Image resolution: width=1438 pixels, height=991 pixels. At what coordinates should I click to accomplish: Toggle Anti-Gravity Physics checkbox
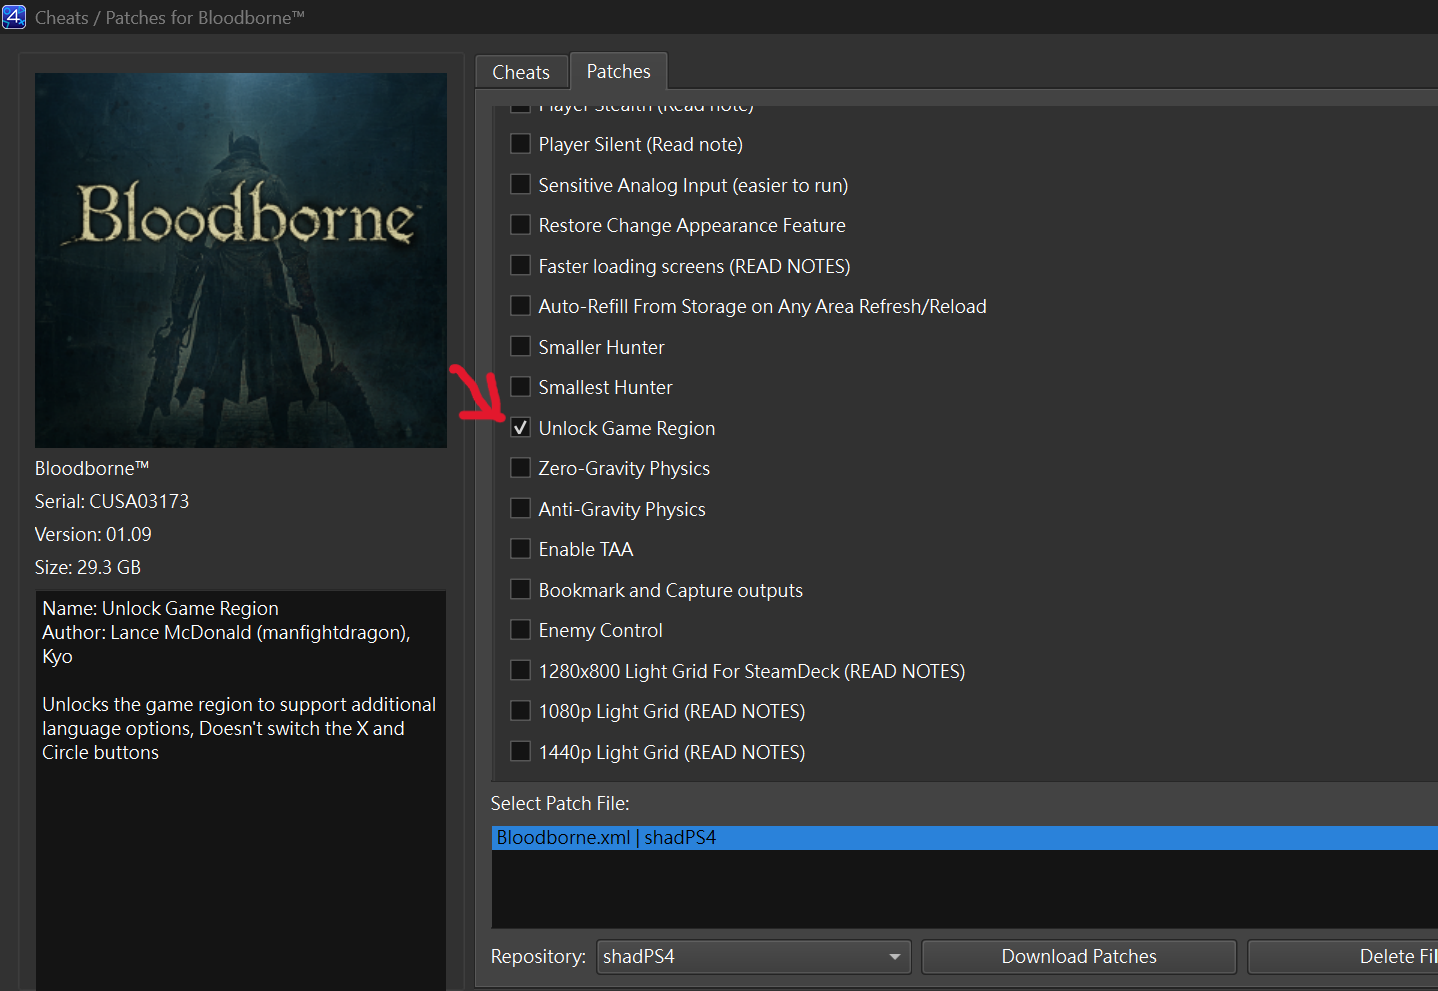pyautogui.click(x=520, y=509)
